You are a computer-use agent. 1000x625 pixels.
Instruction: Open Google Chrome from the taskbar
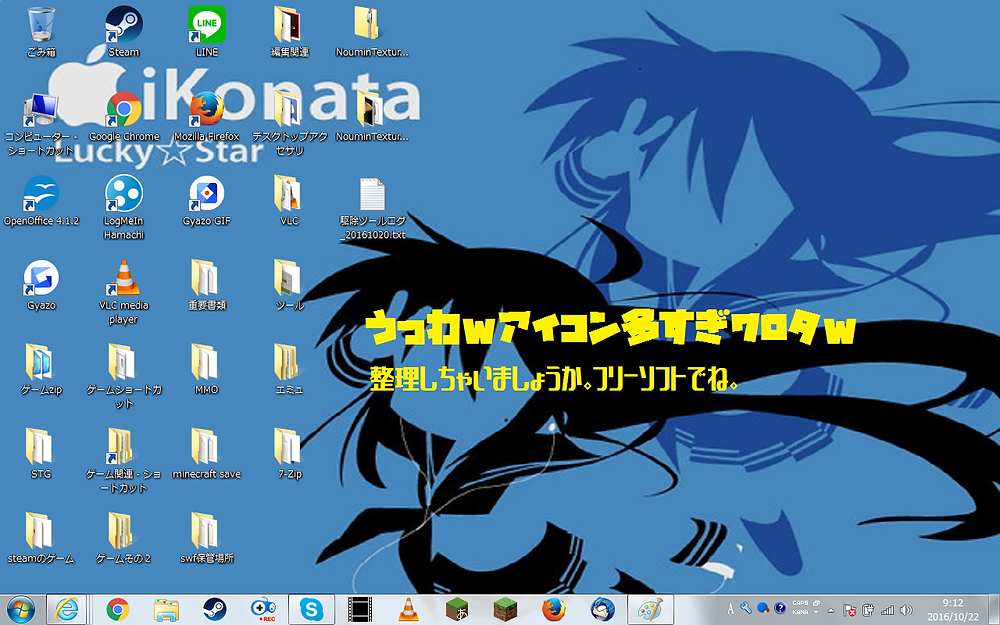(118, 610)
